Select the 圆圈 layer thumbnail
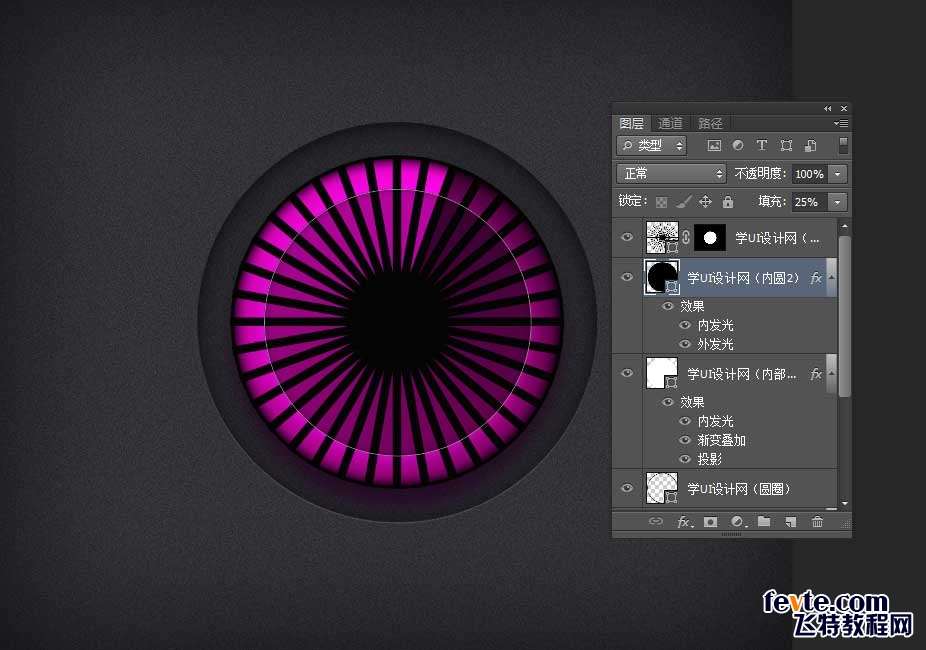Image resolution: width=926 pixels, height=650 pixels. point(662,488)
